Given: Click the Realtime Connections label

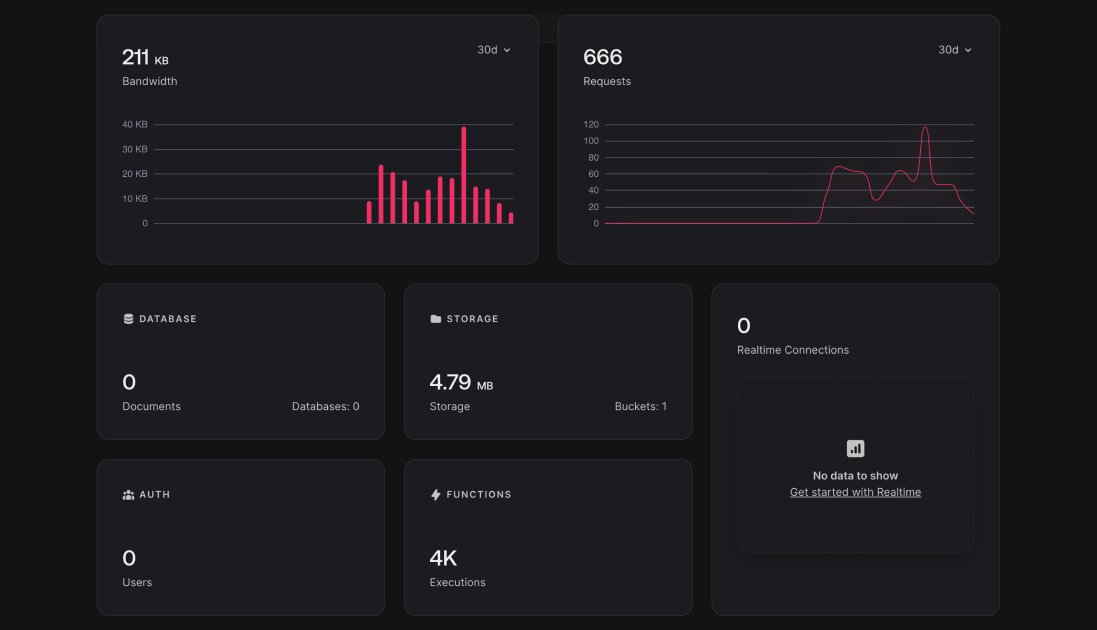Looking at the screenshot, I should pyautogui.click(x=792, y=350).
